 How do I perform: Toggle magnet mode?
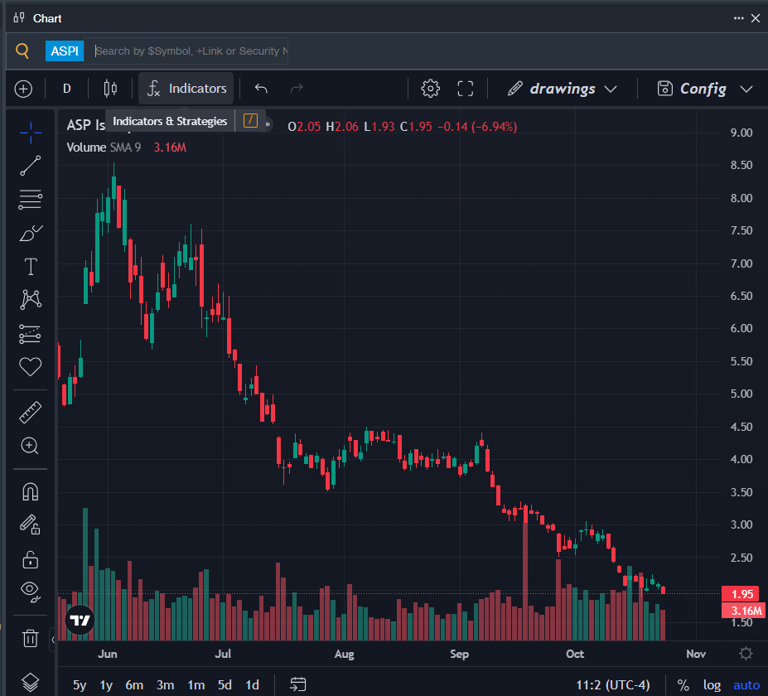(30, 492)
